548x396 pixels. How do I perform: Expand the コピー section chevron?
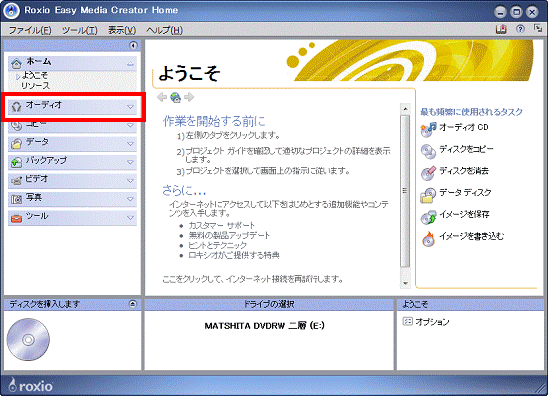point(130,125)
